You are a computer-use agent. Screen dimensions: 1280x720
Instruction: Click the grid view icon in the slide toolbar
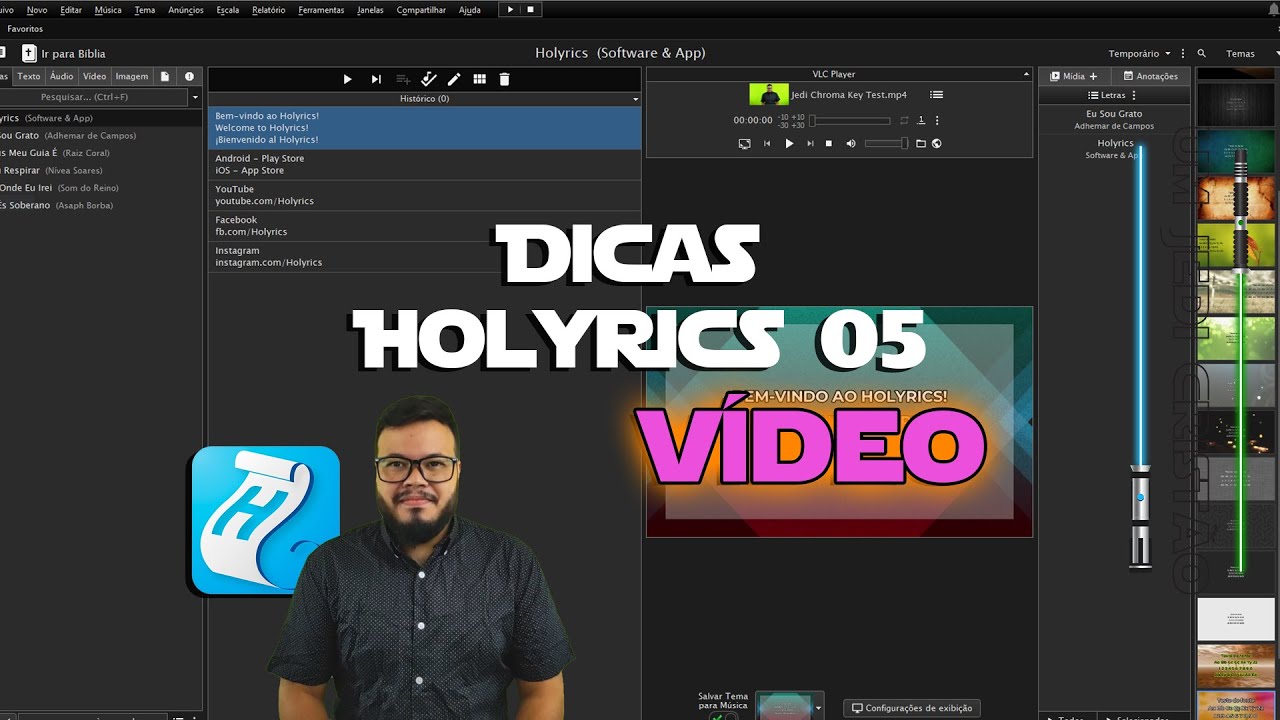click(x=480, y=79)
